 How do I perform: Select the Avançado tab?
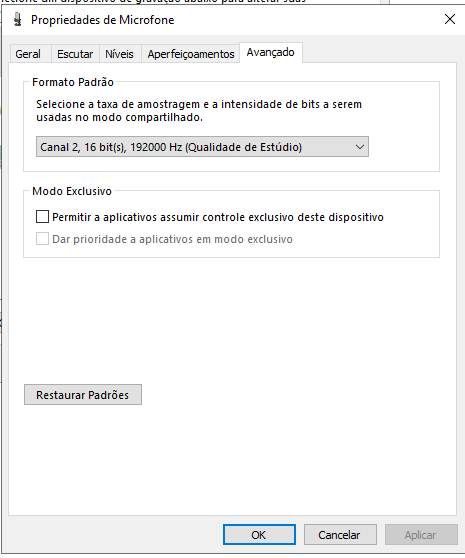click(271, 52)
